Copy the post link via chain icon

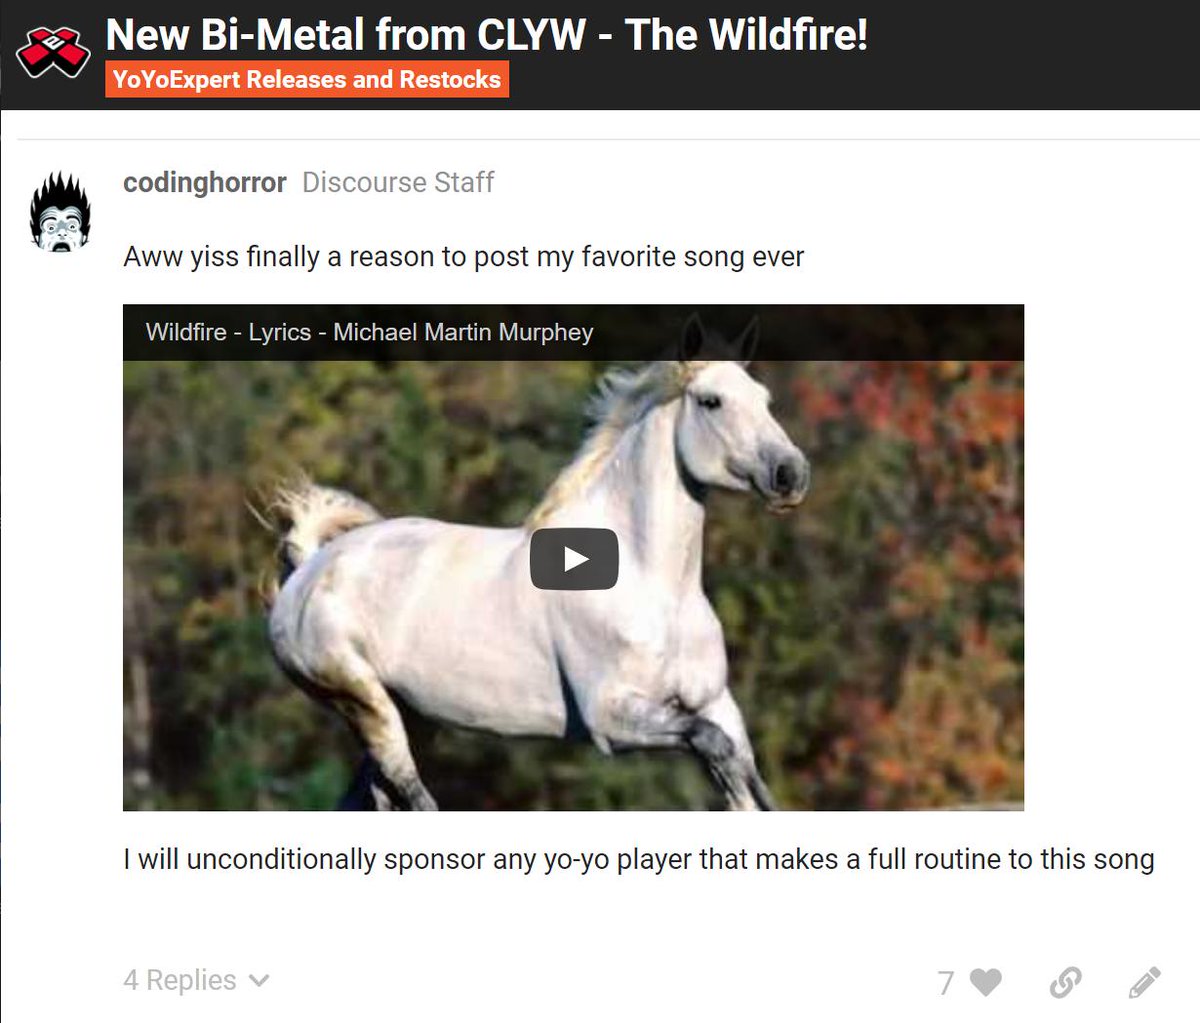[x=1065, y=982]
